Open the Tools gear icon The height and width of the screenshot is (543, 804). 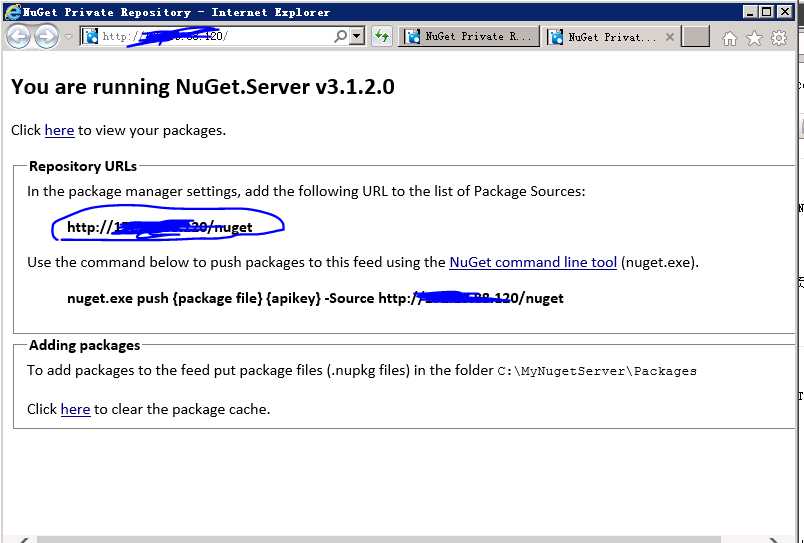779,38
